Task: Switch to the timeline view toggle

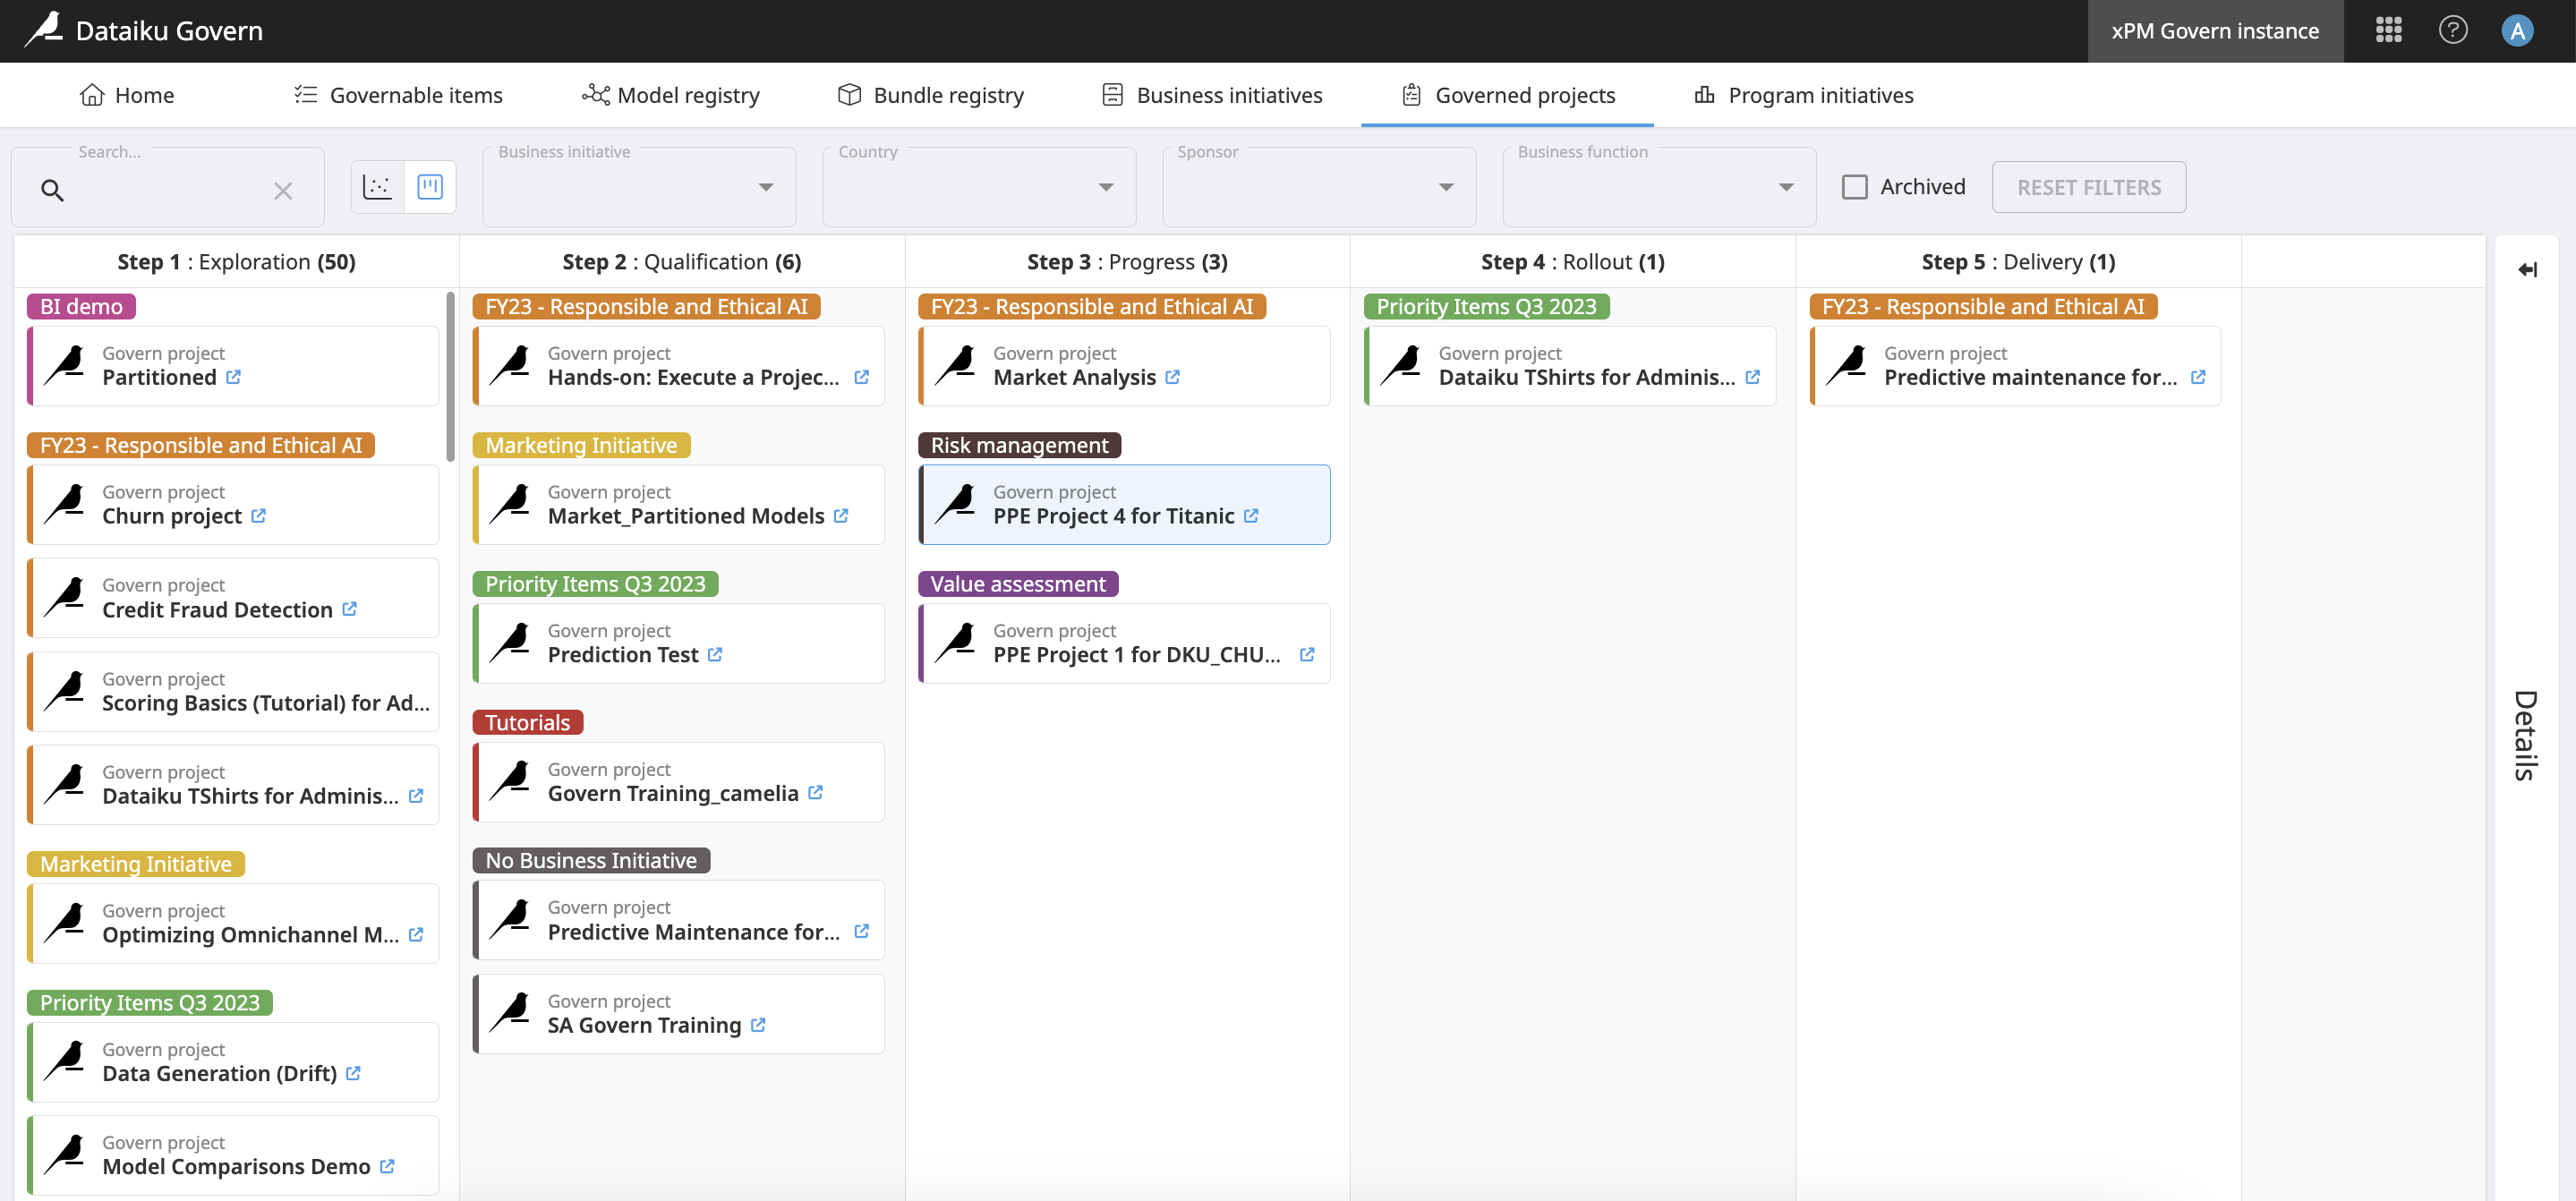Action: (x=378, y=186)
